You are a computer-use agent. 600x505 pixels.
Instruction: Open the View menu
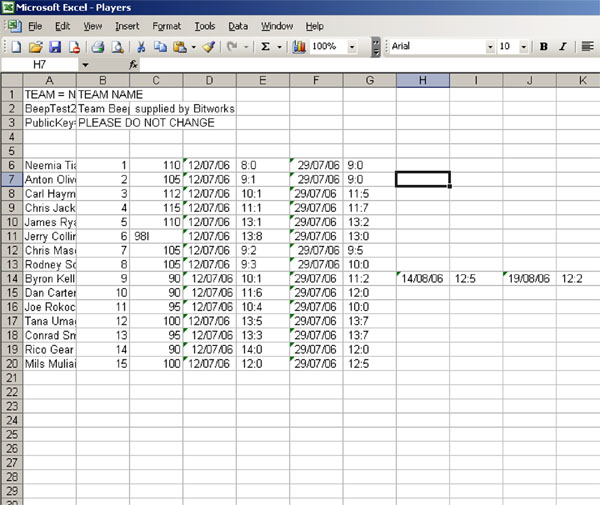(93, 26)
